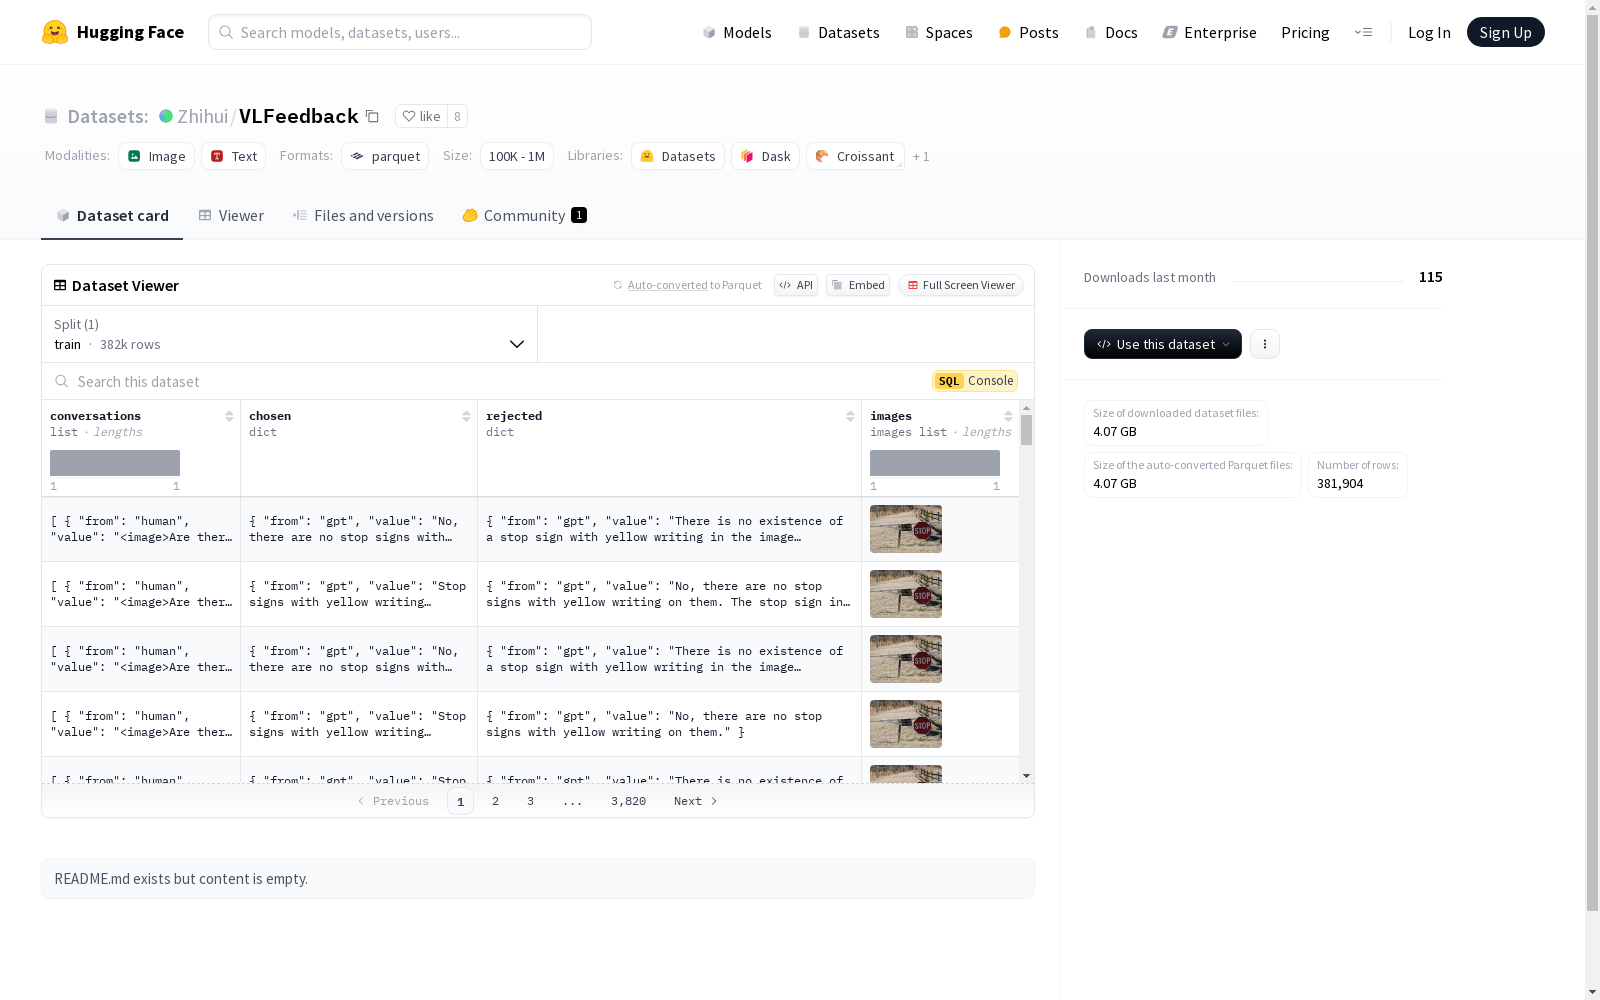Open the API button in Dataset Viewer
1600x1000 pixels.
[796, 285]
